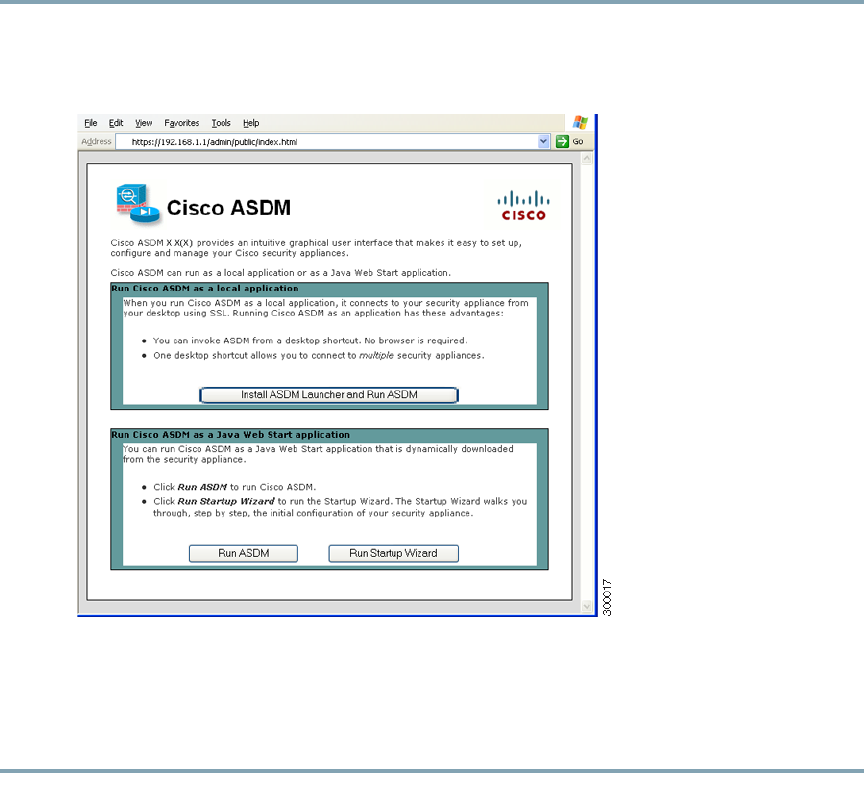Click the Cisco ASDM firewall logo icon
This screenshot has width=864, height=785.
[x=138, y=204]
